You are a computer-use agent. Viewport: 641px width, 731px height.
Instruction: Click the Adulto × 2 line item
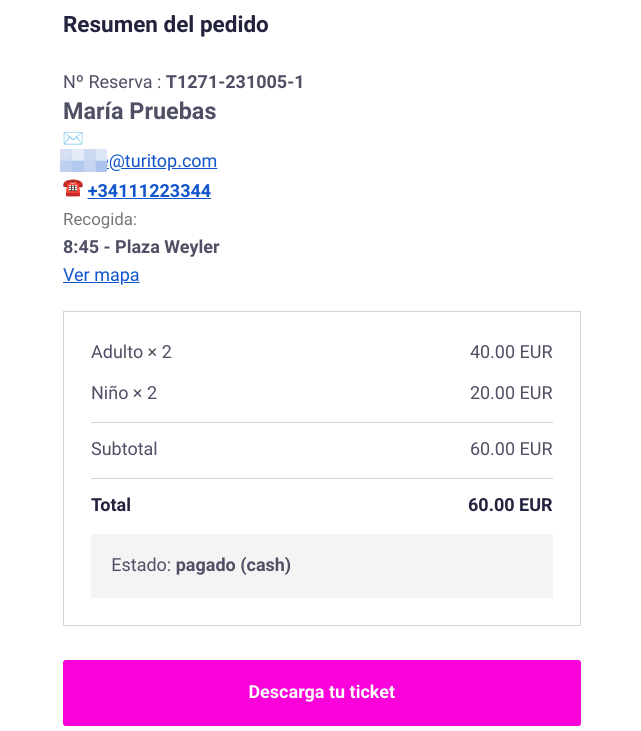[x=131, y=352]
